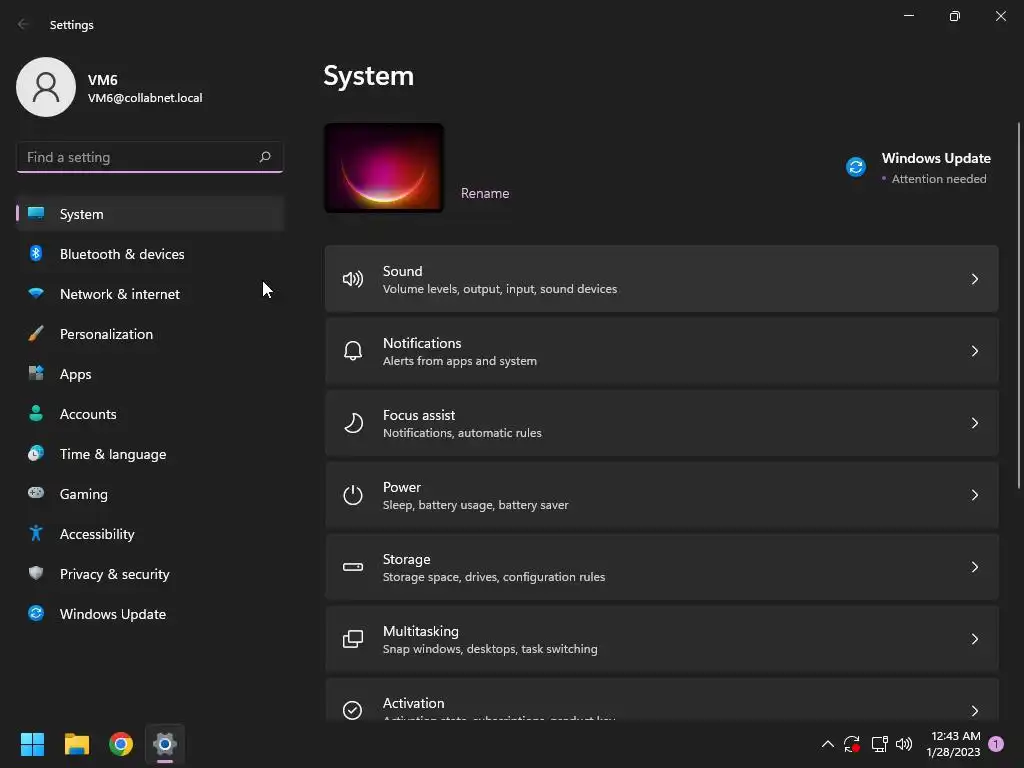Click the desktop wallpaper thumbnail
Screen dimensions: 1024x768
tap(384, 168)
